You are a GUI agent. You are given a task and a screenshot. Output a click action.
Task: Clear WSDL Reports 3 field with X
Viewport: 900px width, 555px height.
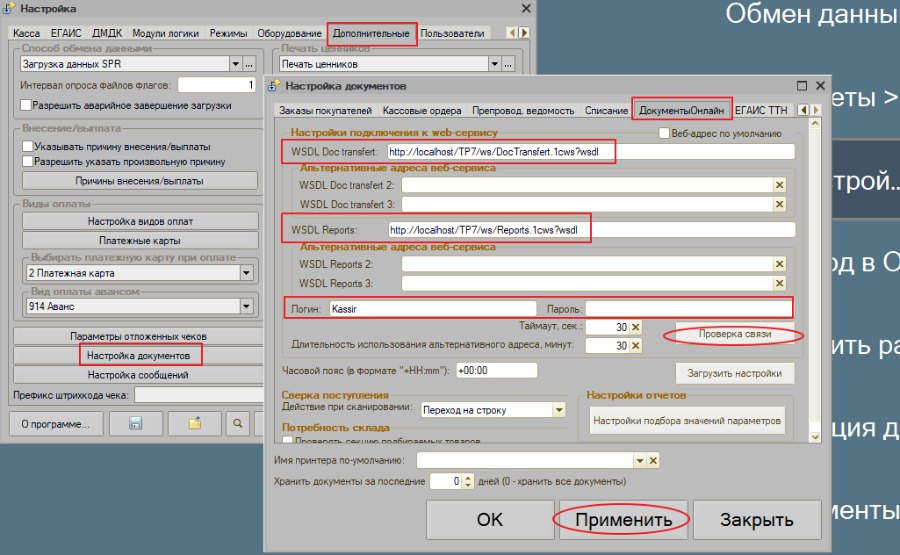coord(779,283)
